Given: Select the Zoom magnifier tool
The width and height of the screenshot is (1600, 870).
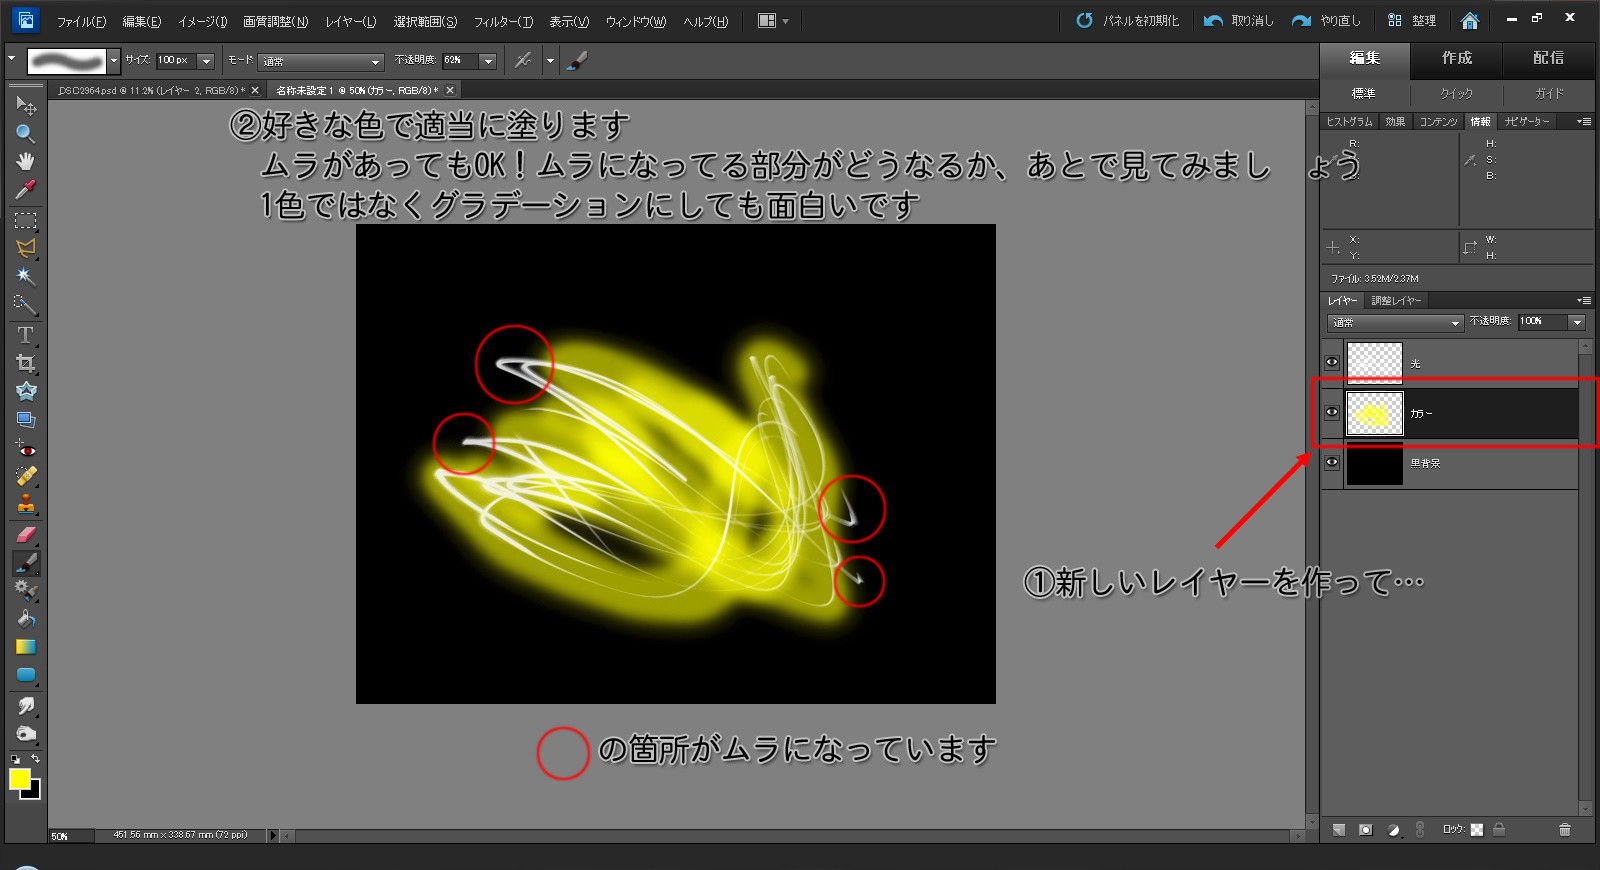Looking at the screenshot, I should [x=25, y=133].
